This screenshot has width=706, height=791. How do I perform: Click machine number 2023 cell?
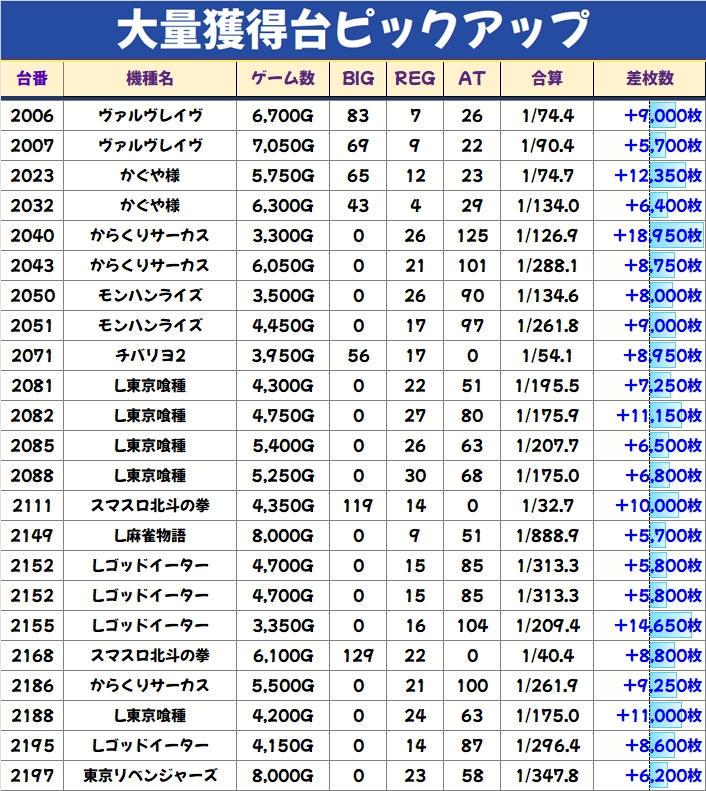32,176
